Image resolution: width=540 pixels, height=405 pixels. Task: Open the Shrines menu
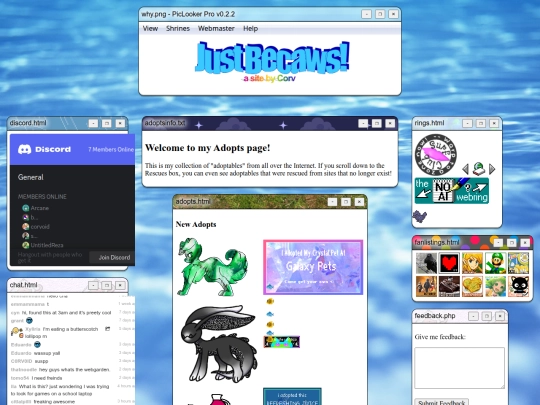pos(178,29)
